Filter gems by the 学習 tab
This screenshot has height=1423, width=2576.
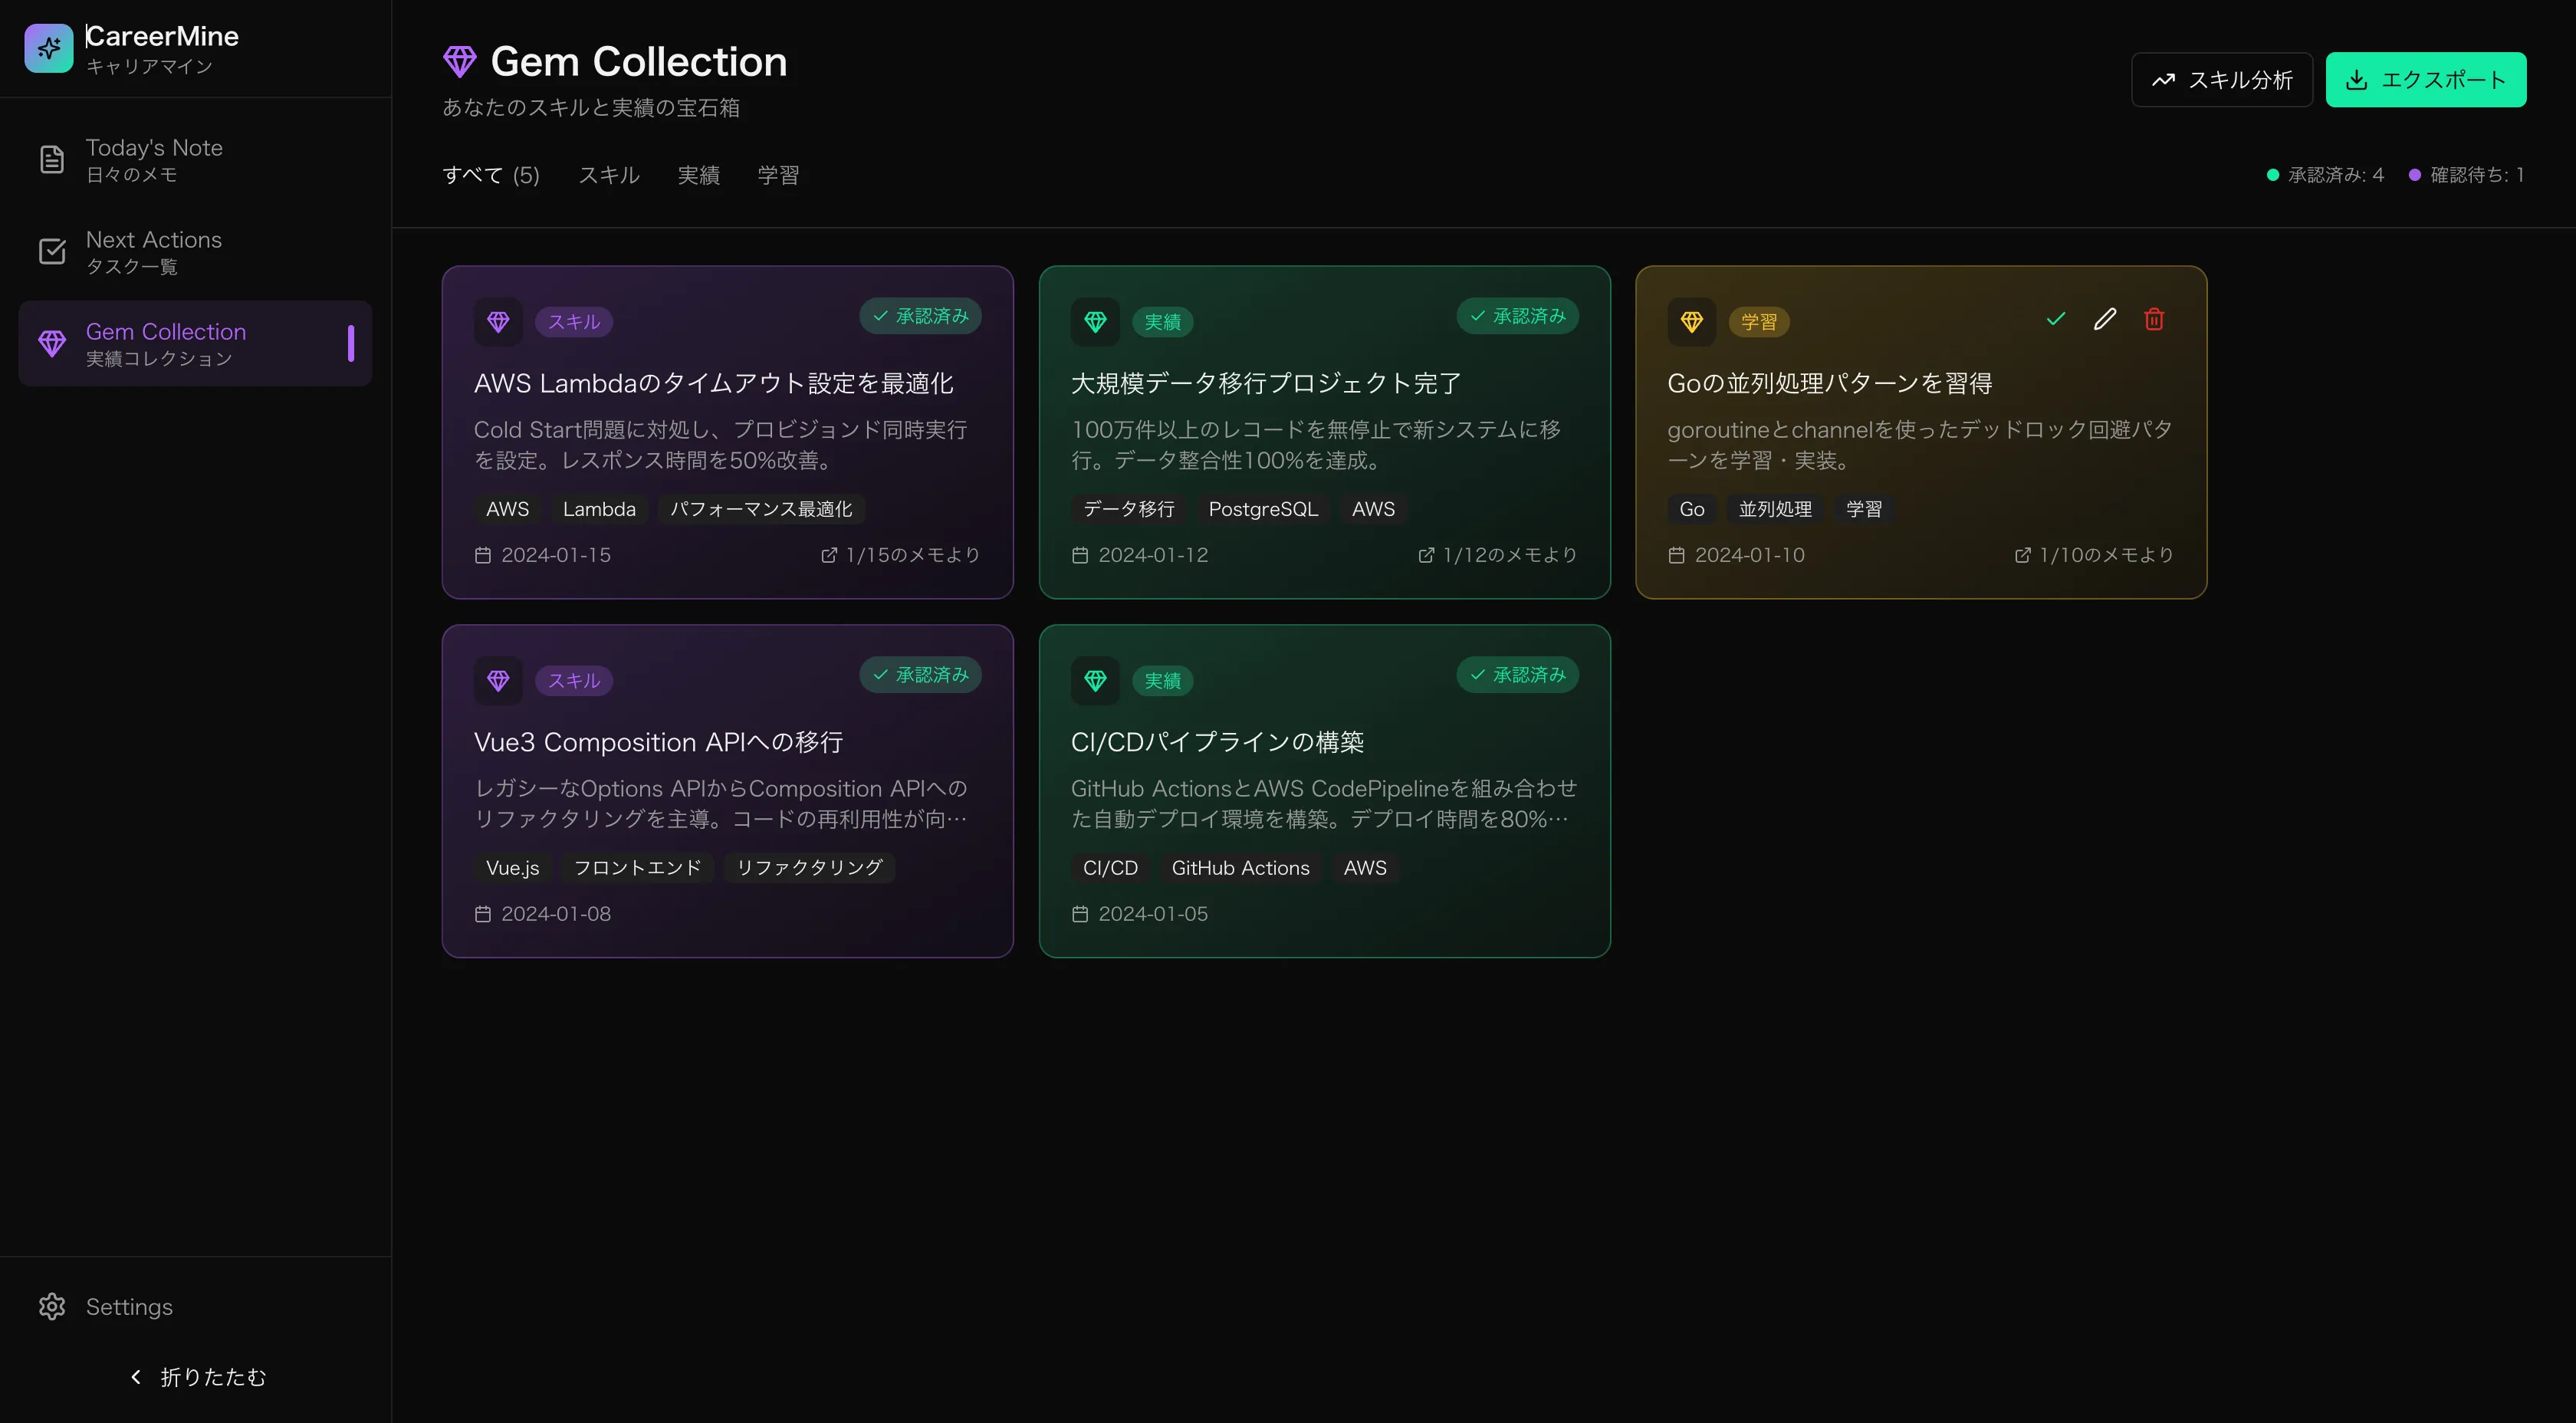(x=777, y=175)
